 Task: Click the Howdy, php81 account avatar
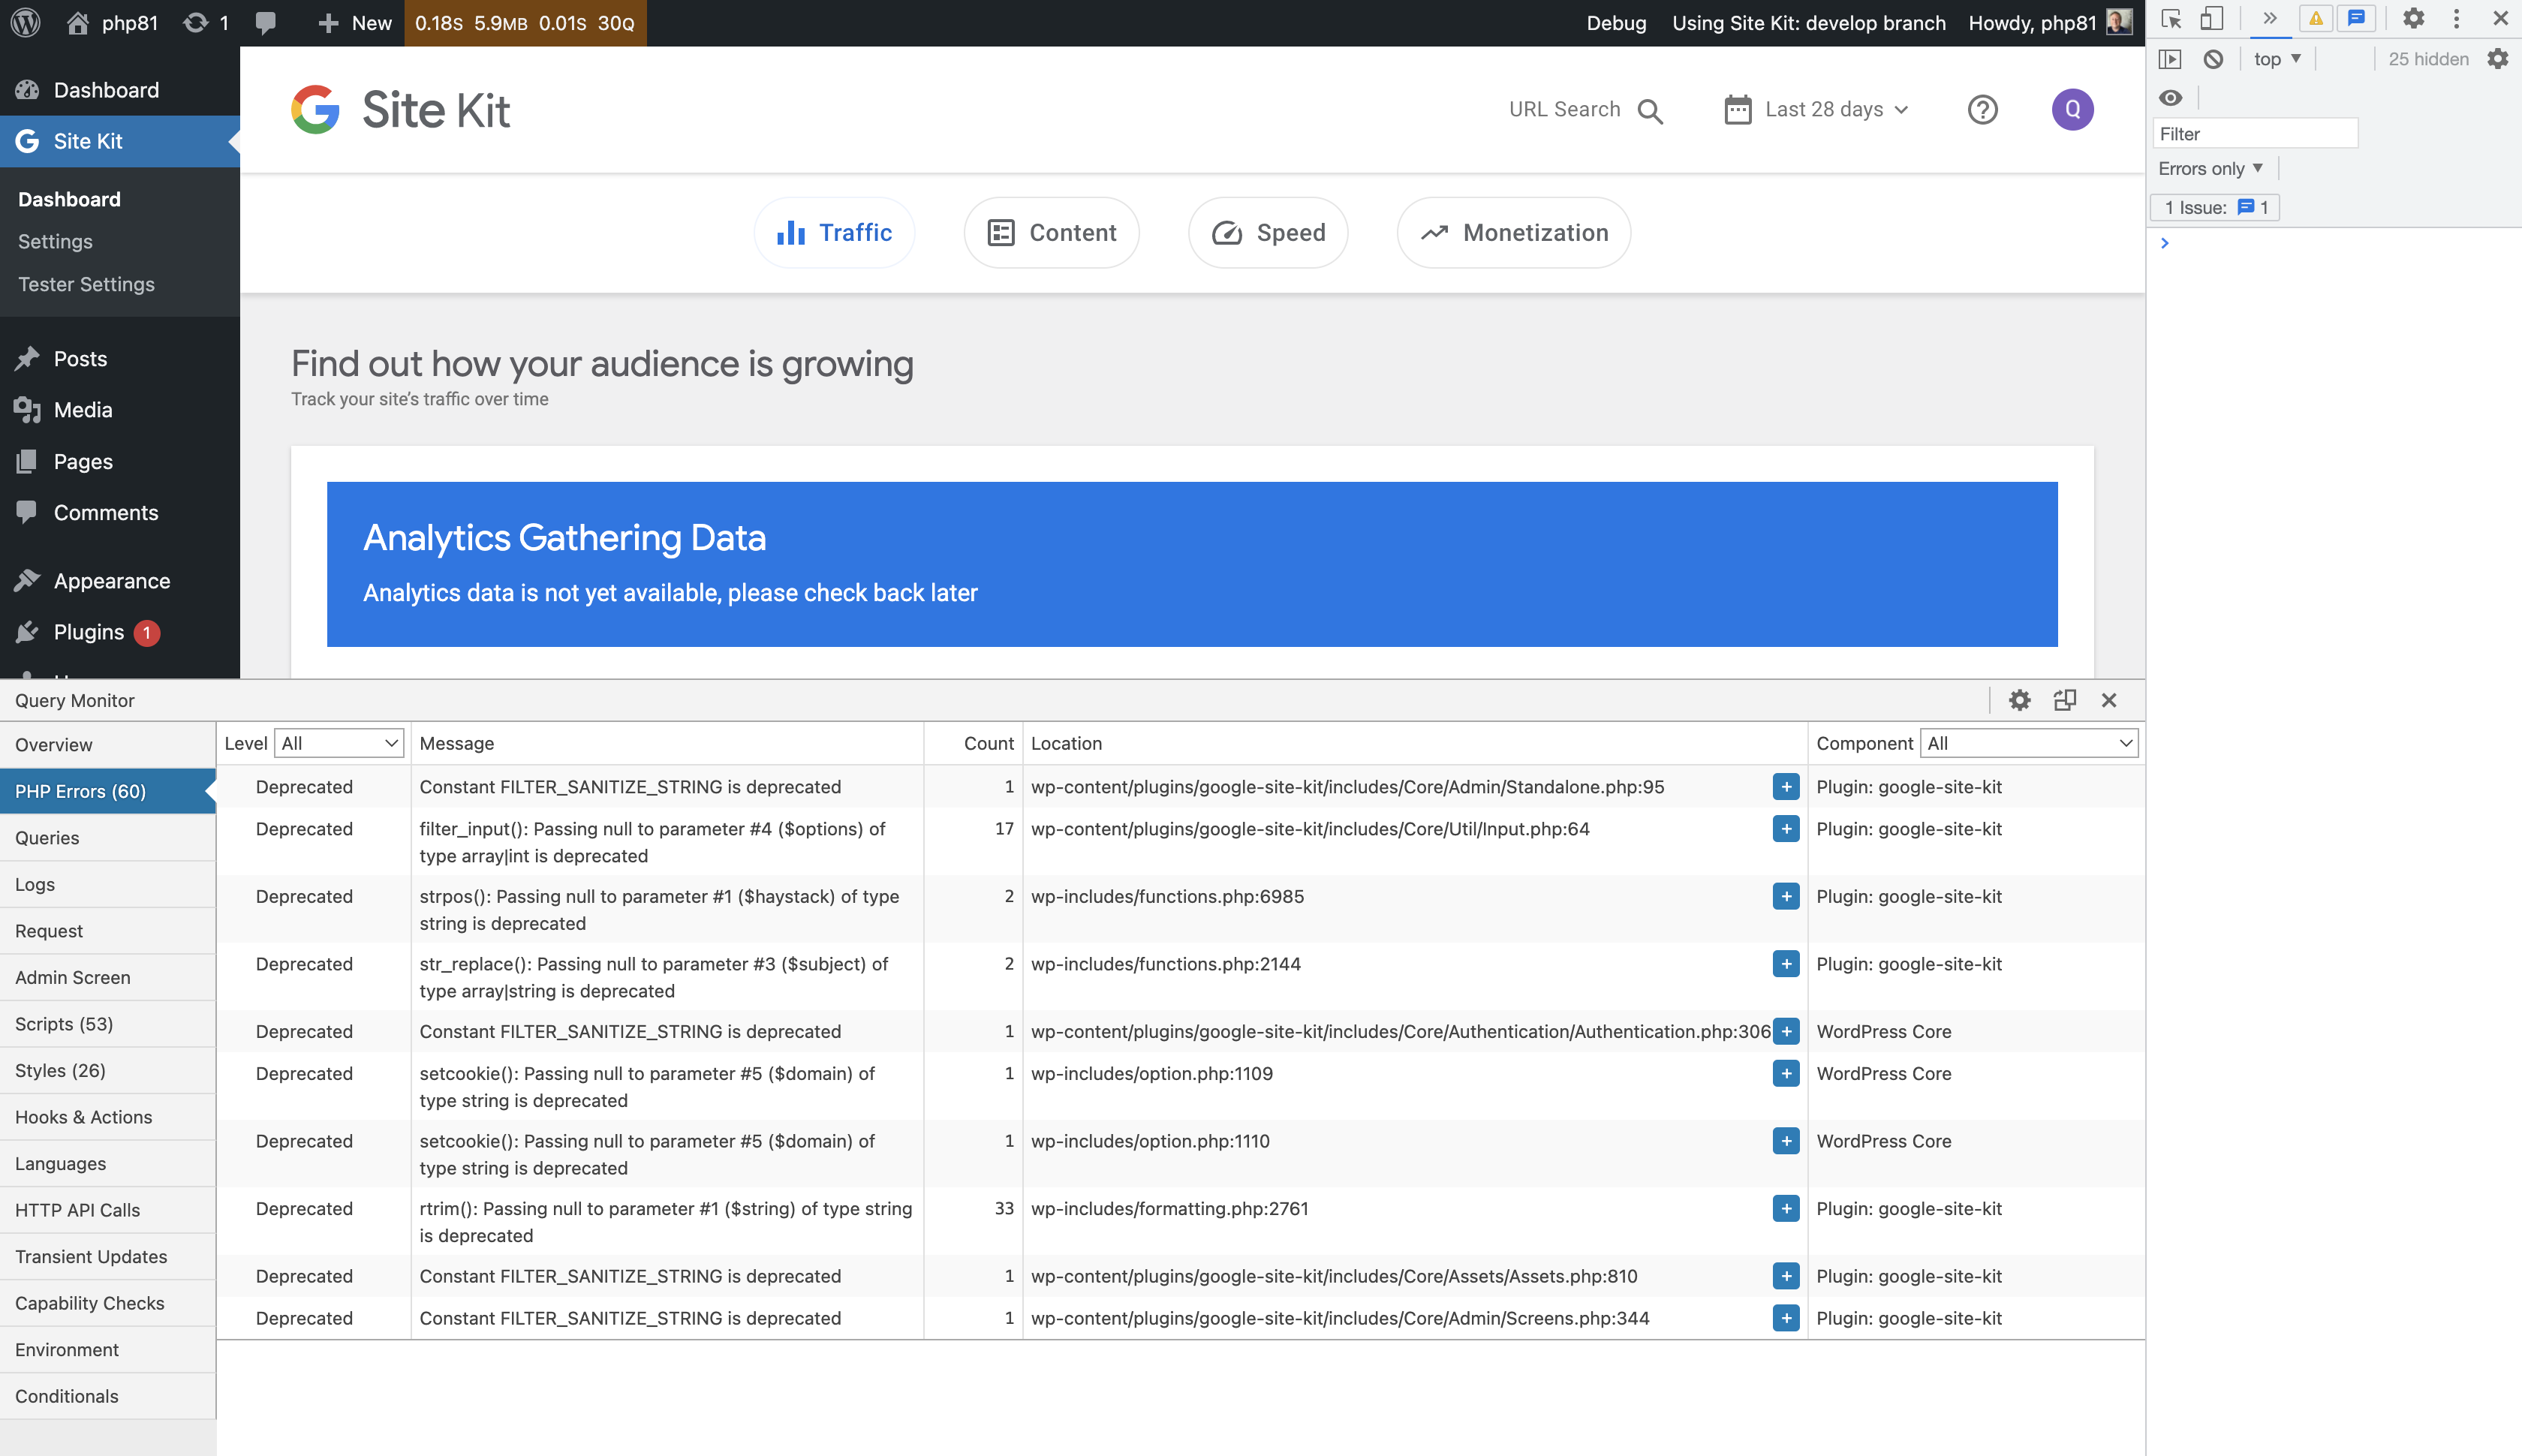(x=2119, y=22)
